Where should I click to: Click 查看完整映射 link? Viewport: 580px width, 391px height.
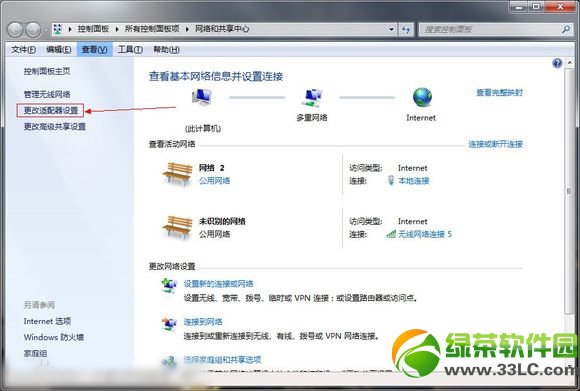499,92
